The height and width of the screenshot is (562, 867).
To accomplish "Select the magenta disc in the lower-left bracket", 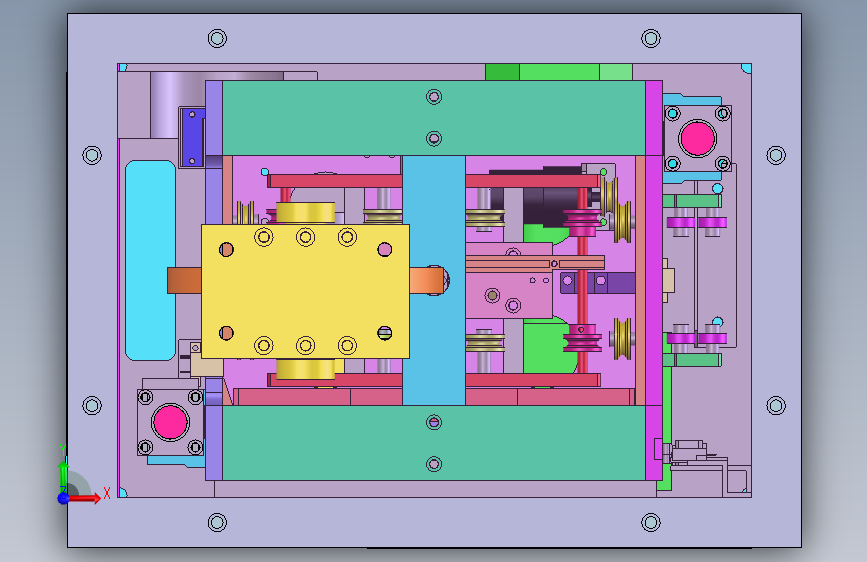I will [x=170, y=422].
